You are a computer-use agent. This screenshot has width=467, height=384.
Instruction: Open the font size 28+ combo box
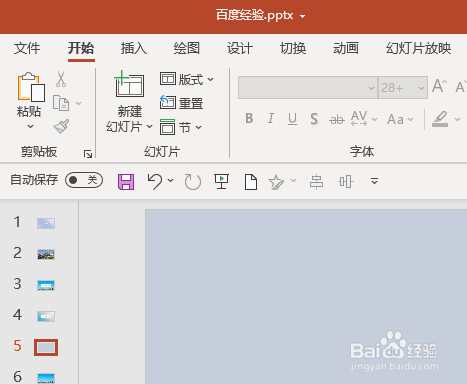403,88
